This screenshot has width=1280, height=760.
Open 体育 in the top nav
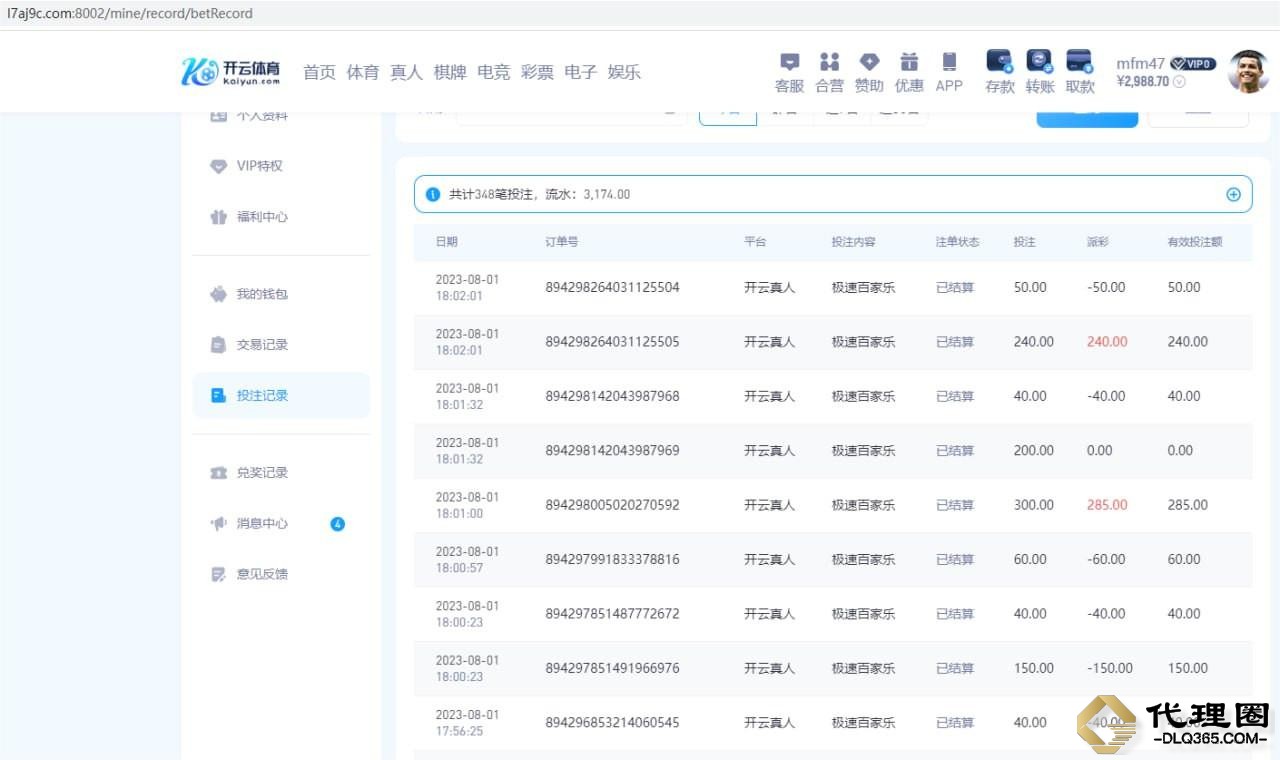coord(363,72)
